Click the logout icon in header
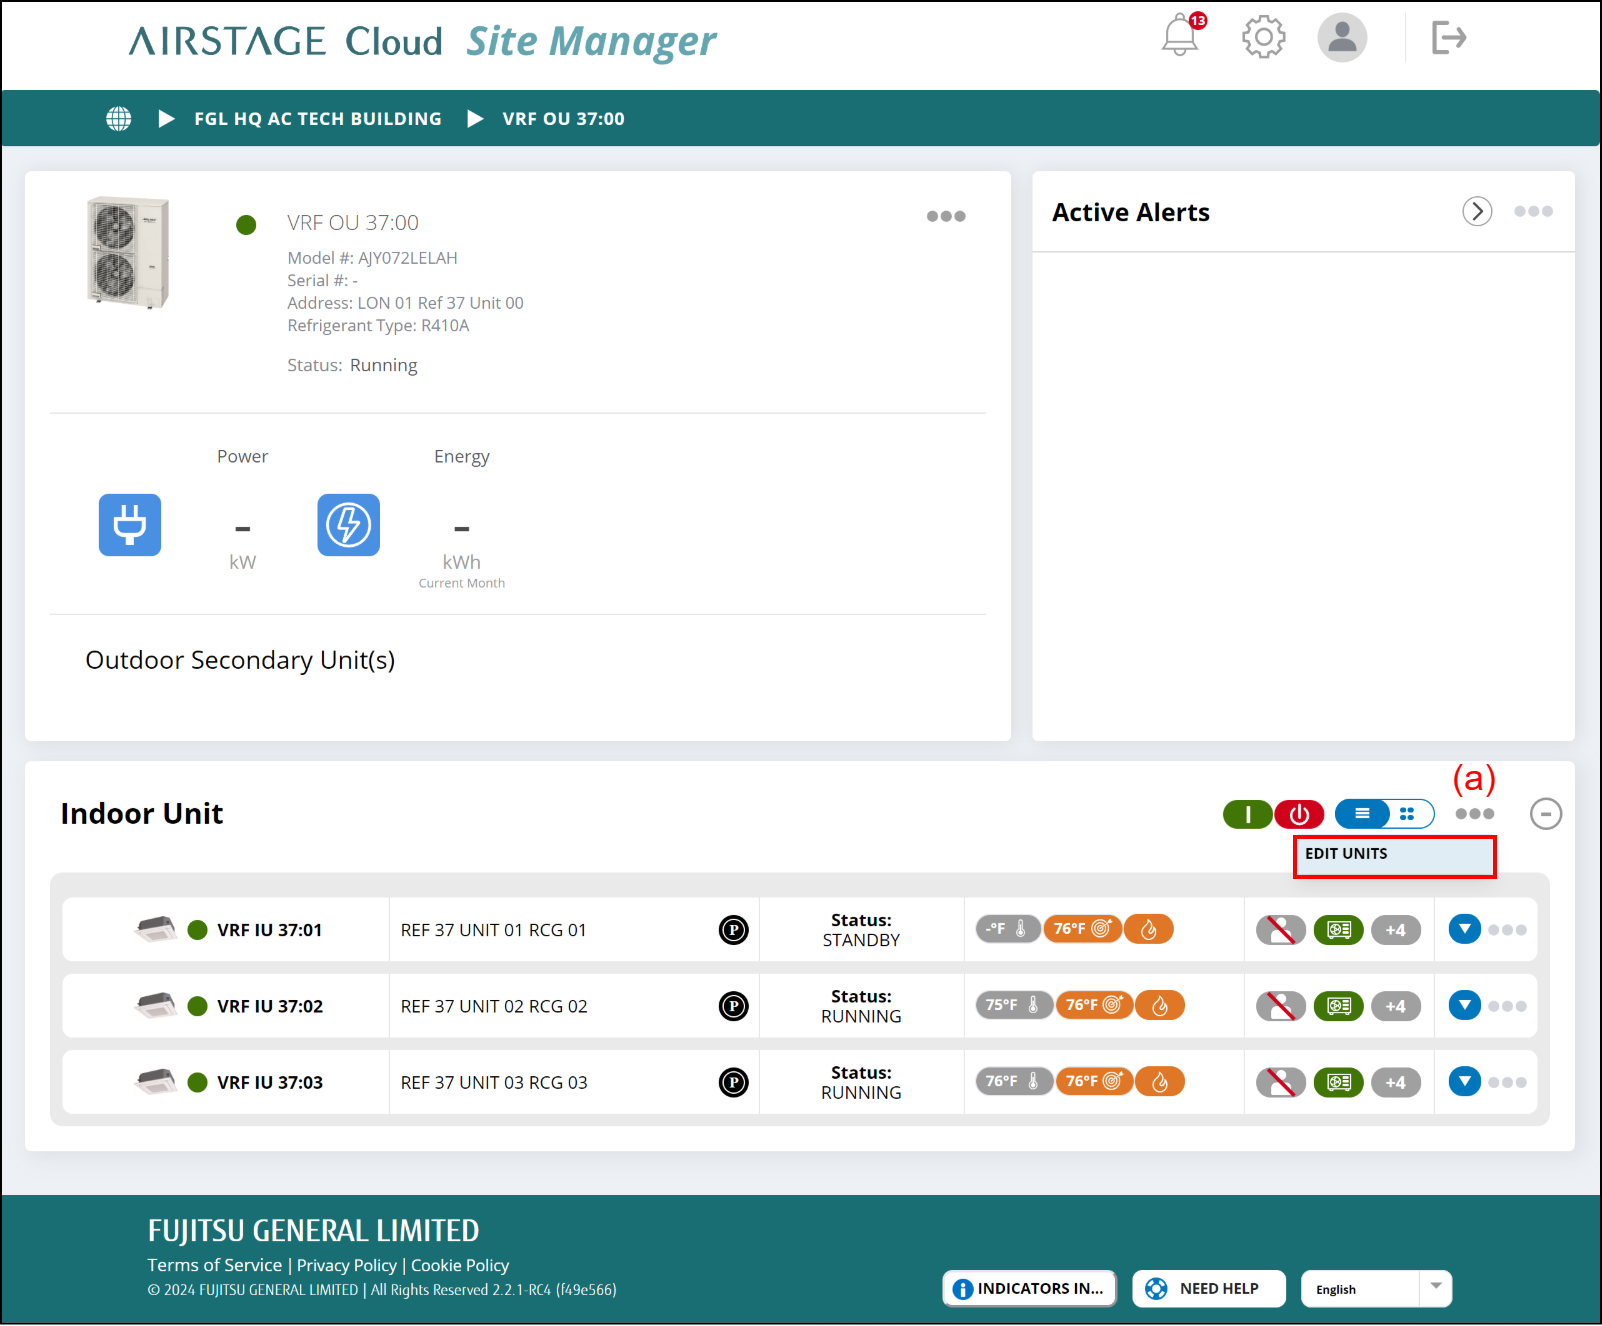Viewport: 1602px width, 1326px height. [1448, 38]
